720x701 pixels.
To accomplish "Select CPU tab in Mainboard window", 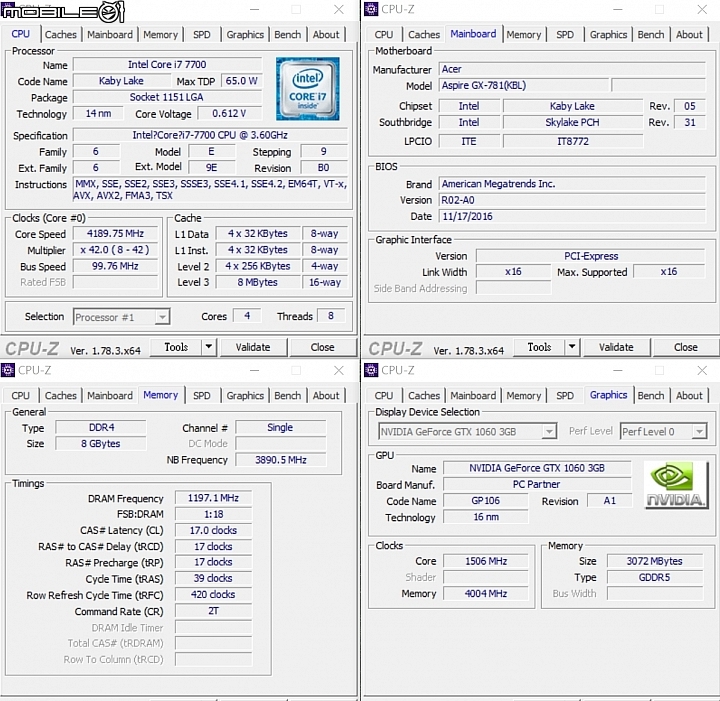I will (383, 35).
